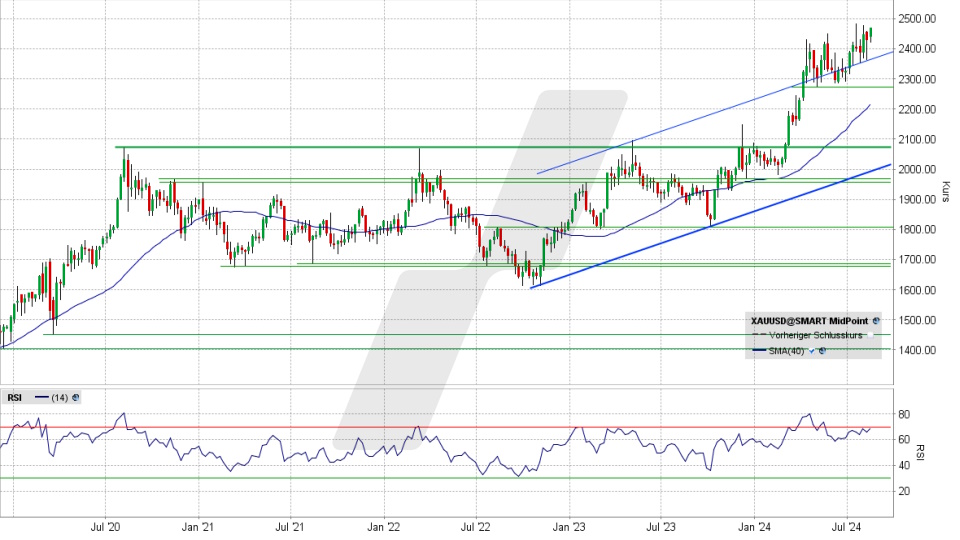This screenshot has height=540, width=960.
Task: Click the 1700.00 price axis label
Action: (917, 260)
